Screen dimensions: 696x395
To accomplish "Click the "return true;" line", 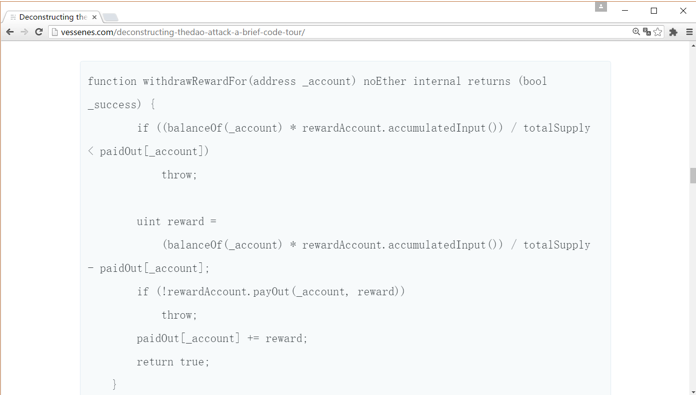I will tap(173, 362).
